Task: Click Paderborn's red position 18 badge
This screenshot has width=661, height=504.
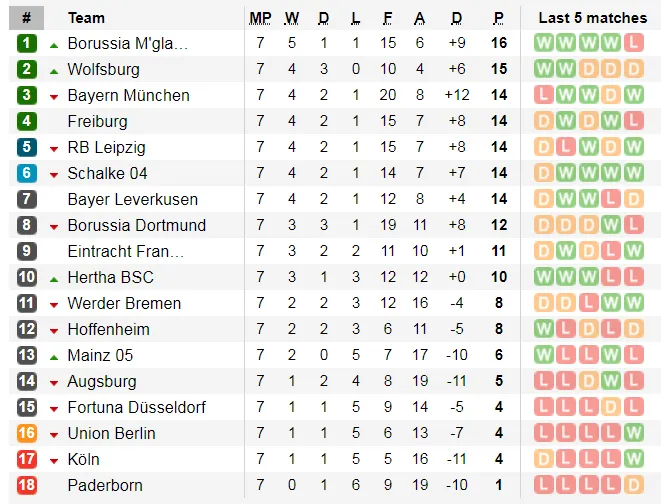Action: [27, 485]
